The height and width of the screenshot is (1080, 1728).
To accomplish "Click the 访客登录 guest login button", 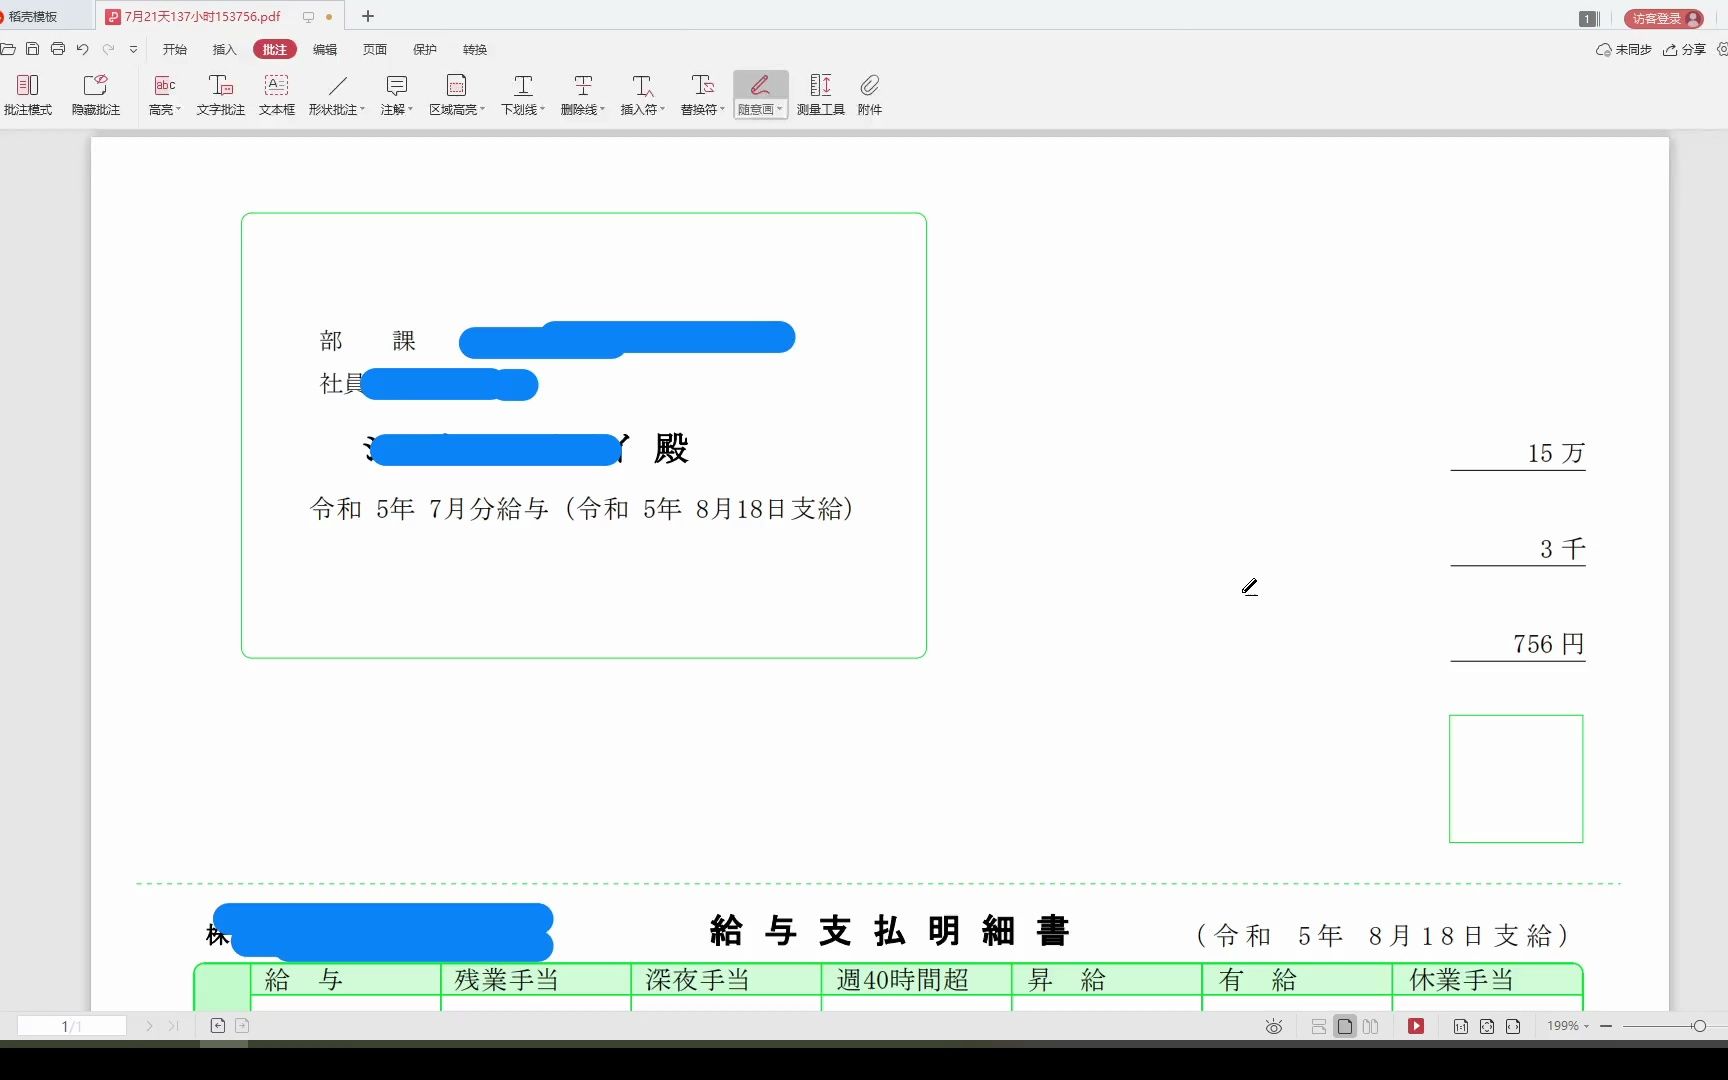I will click(x=1664, y=18).
